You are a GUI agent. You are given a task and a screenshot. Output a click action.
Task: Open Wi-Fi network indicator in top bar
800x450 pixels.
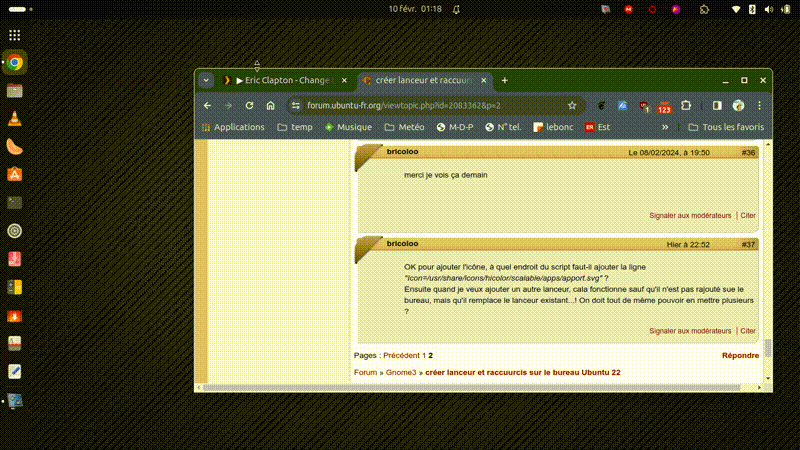coord(736,9)
